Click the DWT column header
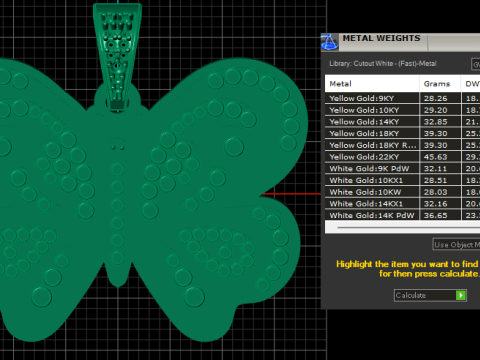480x360 pixels. 471,84
